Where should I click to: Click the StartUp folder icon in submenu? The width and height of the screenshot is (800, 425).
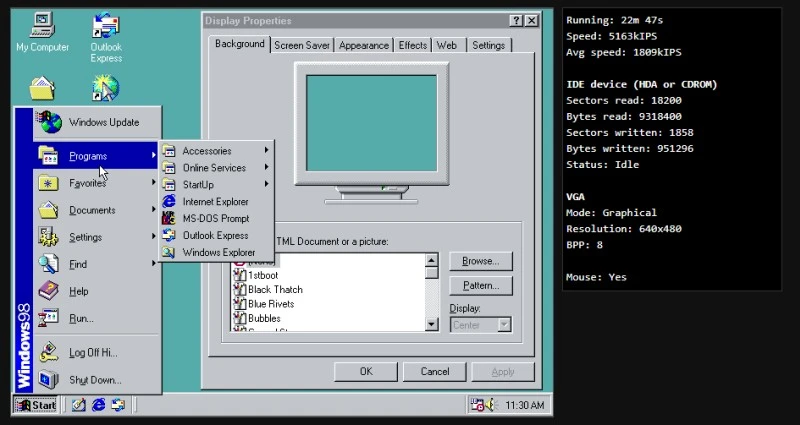coord(169,185)
